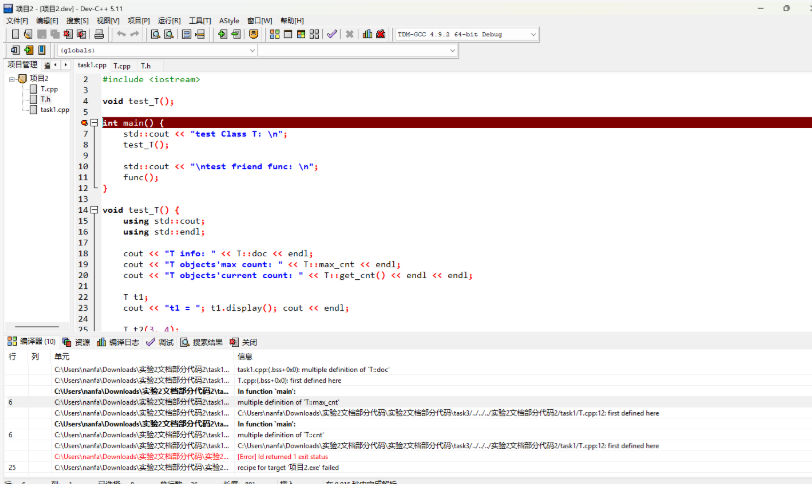Open the 窗口[W] menu
812x484 pixels.
(259, 20)
